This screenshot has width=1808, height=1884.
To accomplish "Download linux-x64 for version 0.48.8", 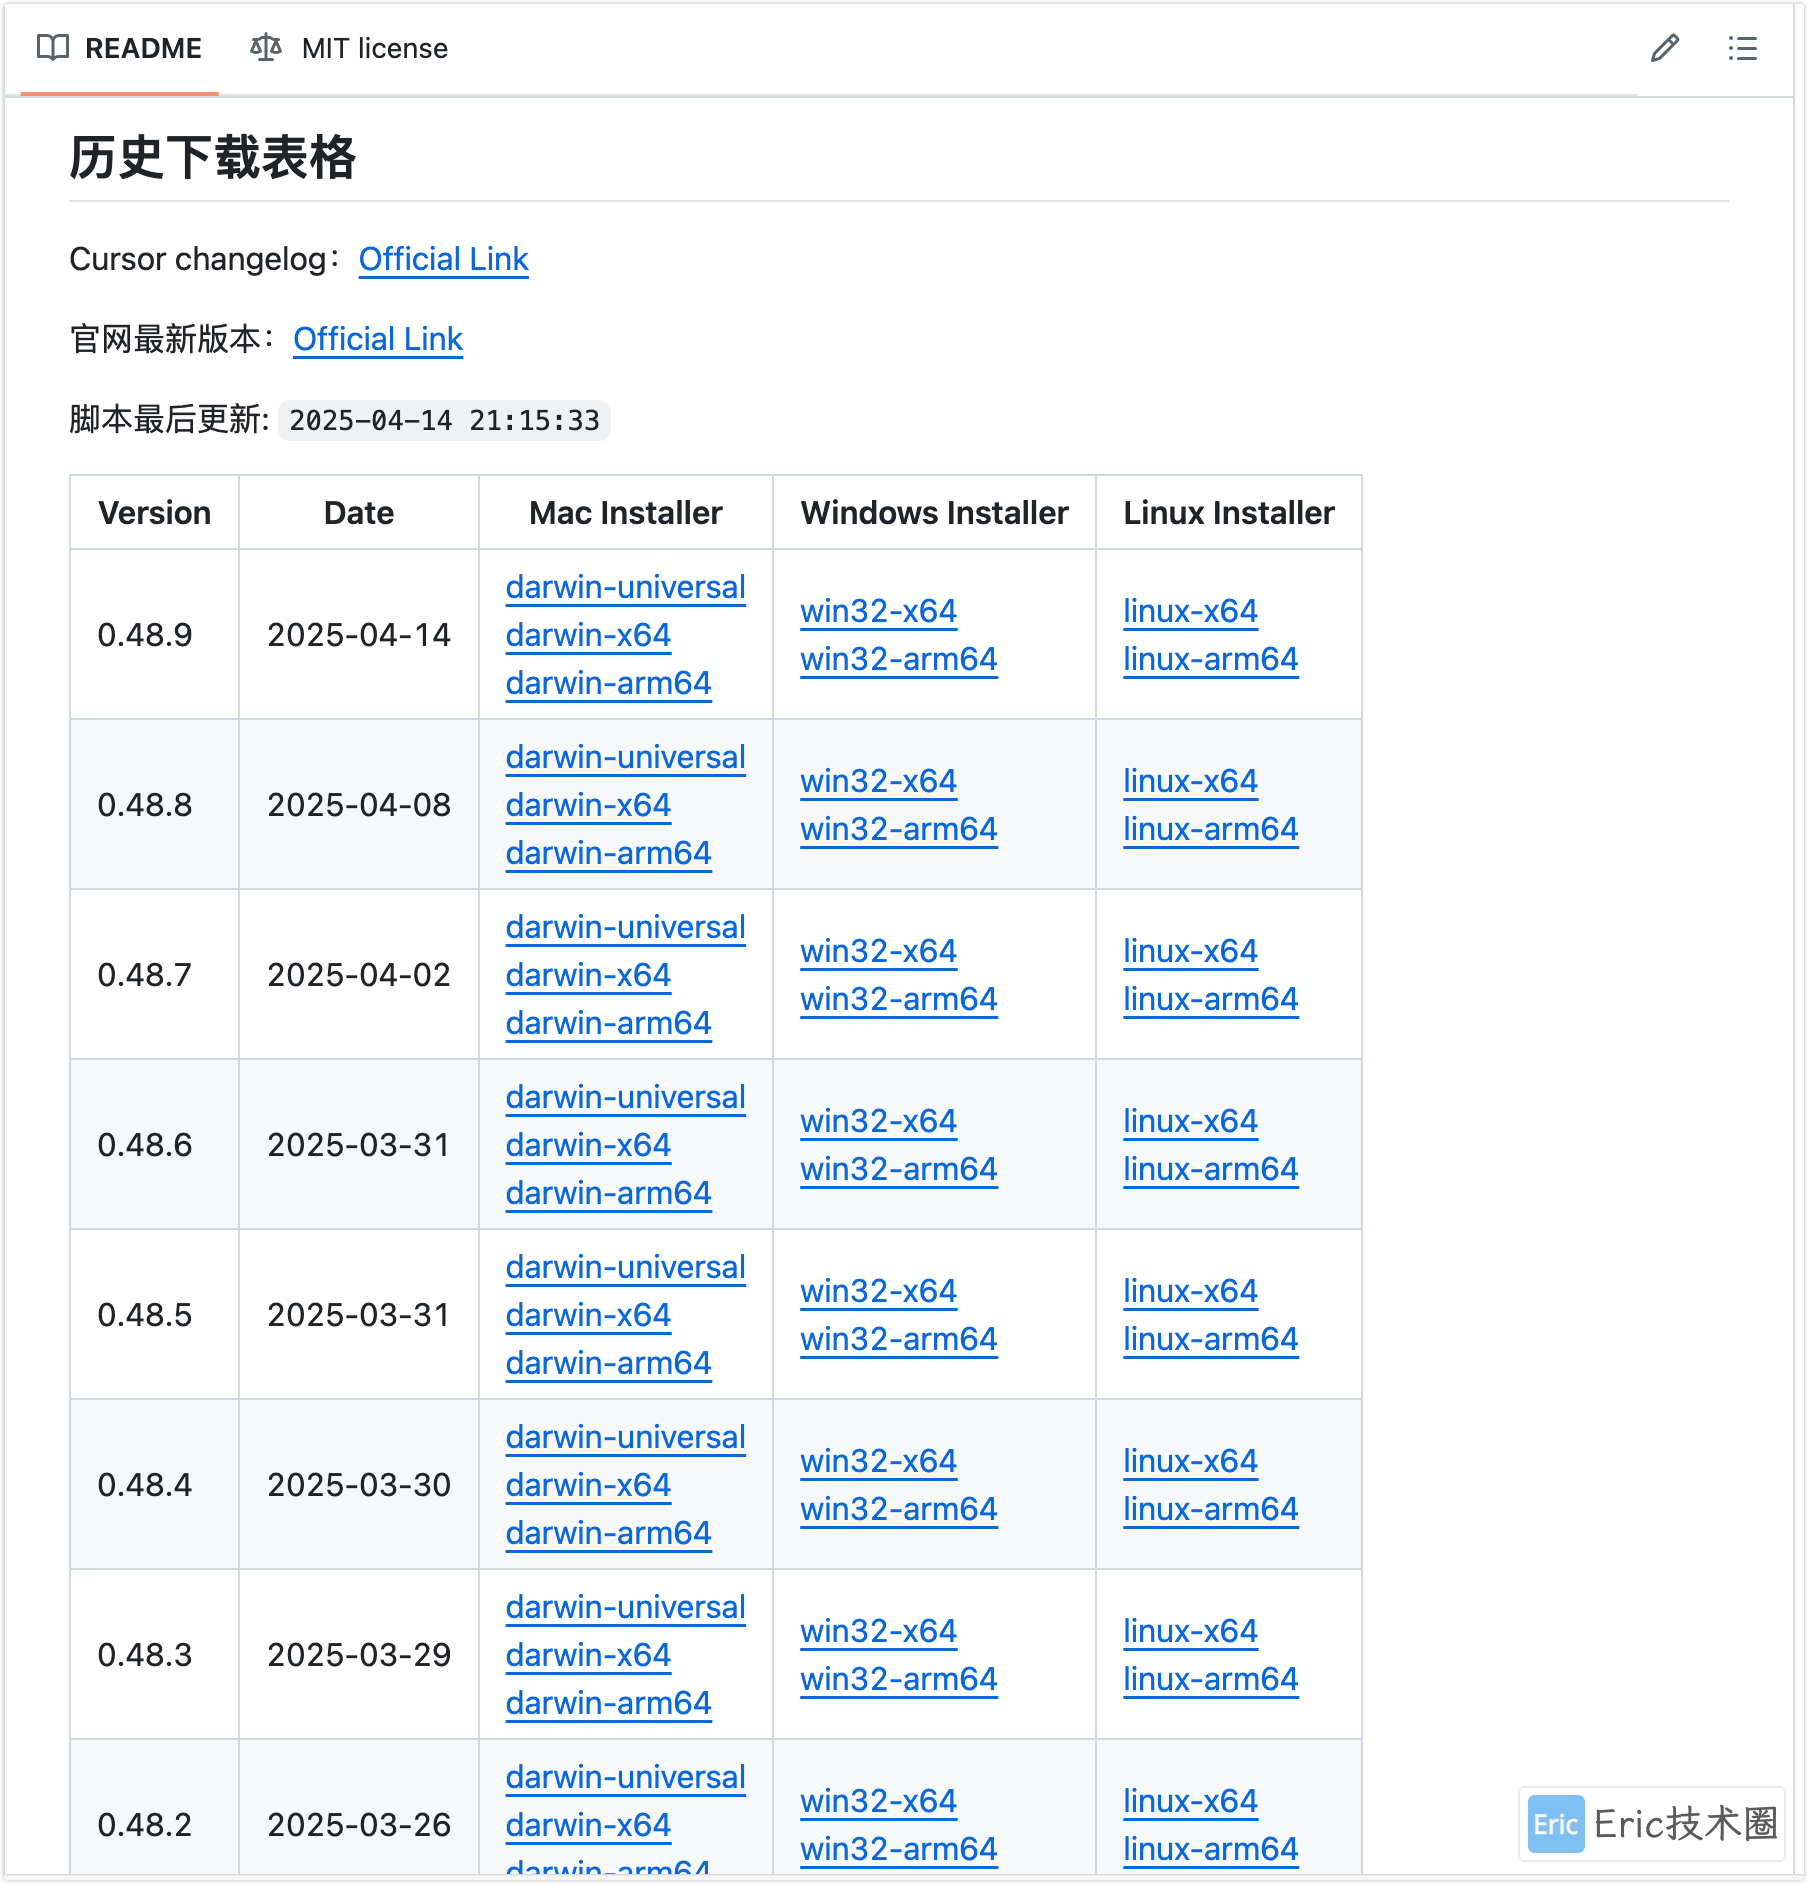I will coord(1190,781).
